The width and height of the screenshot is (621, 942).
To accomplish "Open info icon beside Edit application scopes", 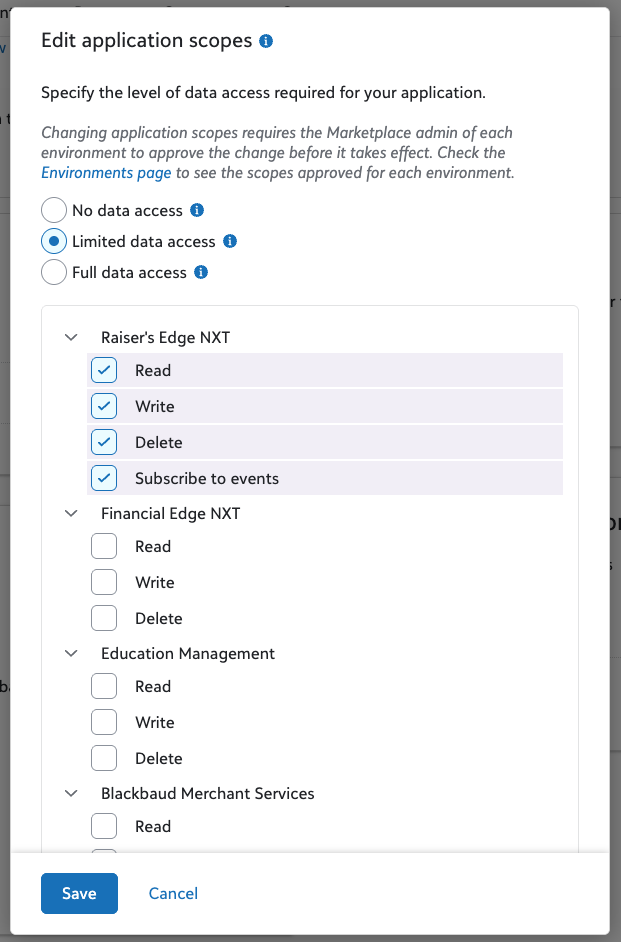I will [266, 41].
